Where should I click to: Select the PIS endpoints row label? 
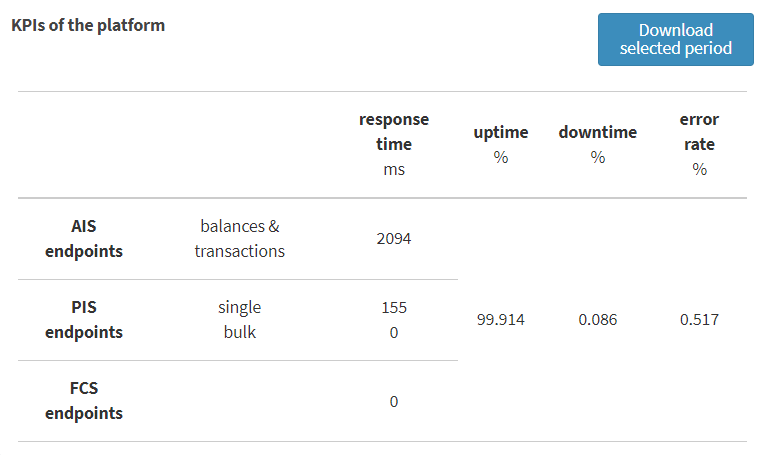(84, 320)
